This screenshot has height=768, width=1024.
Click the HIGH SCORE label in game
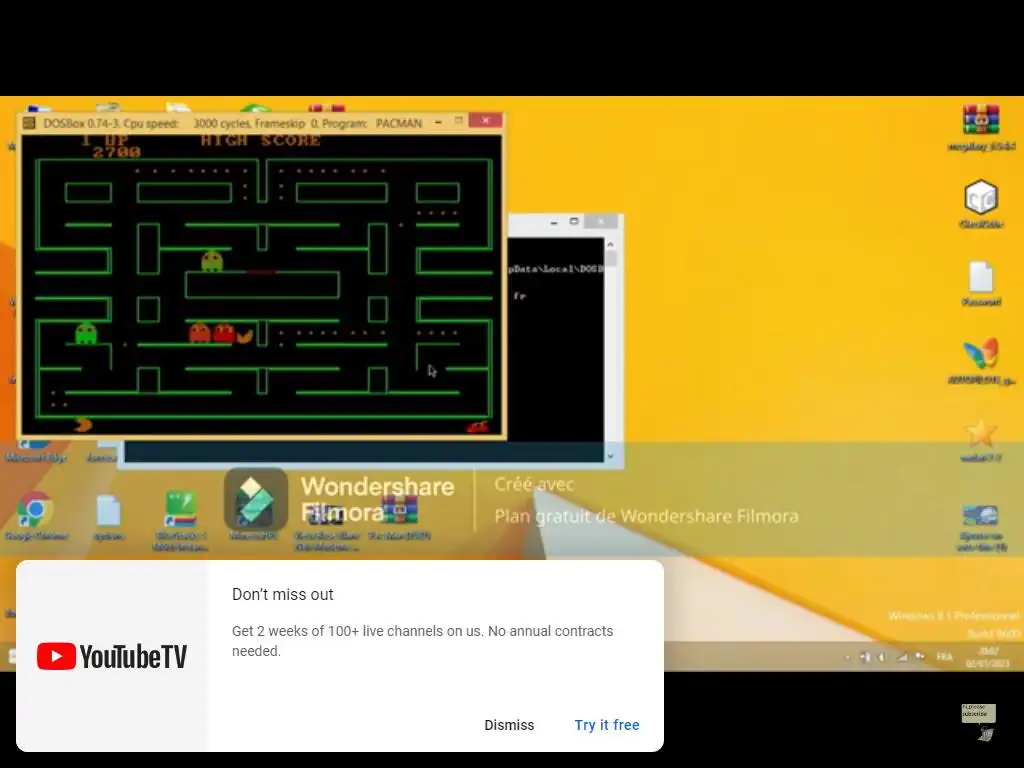coord(261,140)
